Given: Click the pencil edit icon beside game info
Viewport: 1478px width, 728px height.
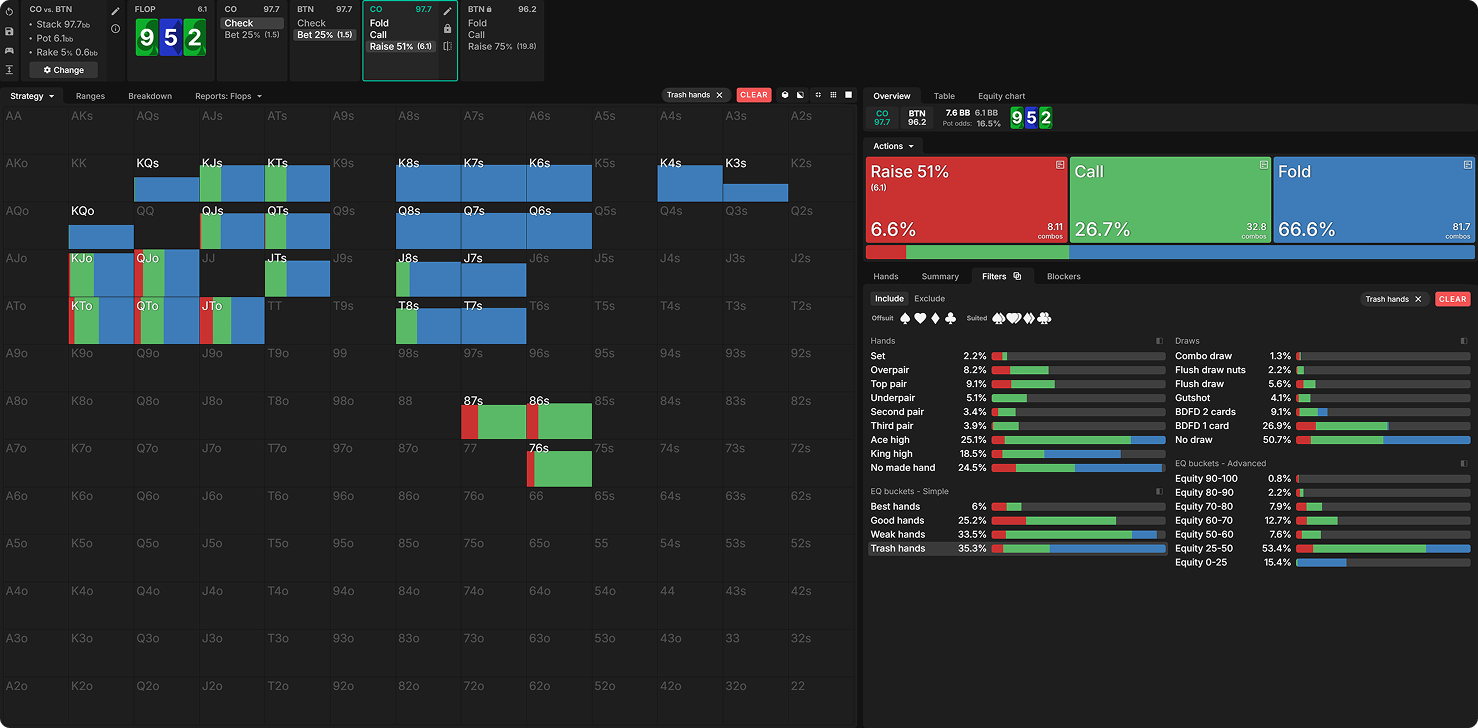Looking at the screenshot, I should 115,11.
